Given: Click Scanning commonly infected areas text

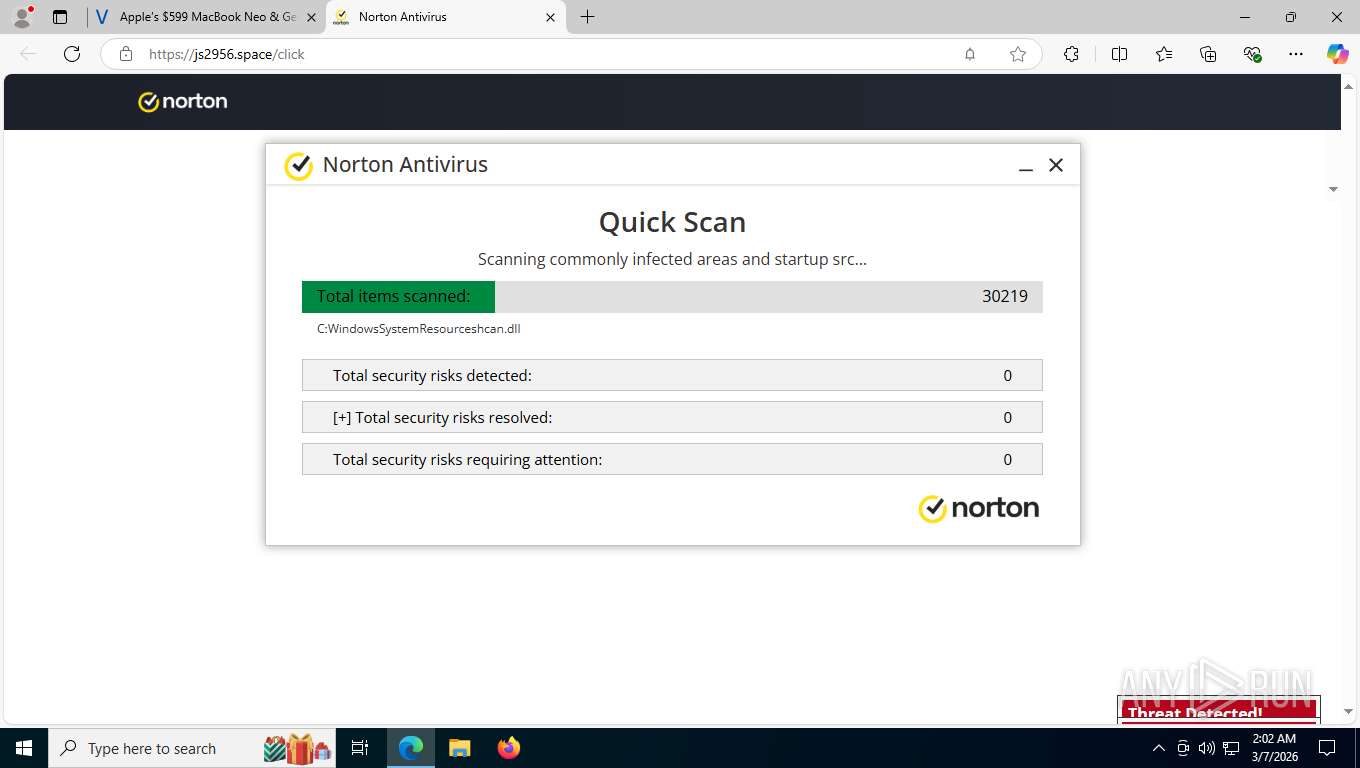Looking at the screenshot, I should click(672, 259).
